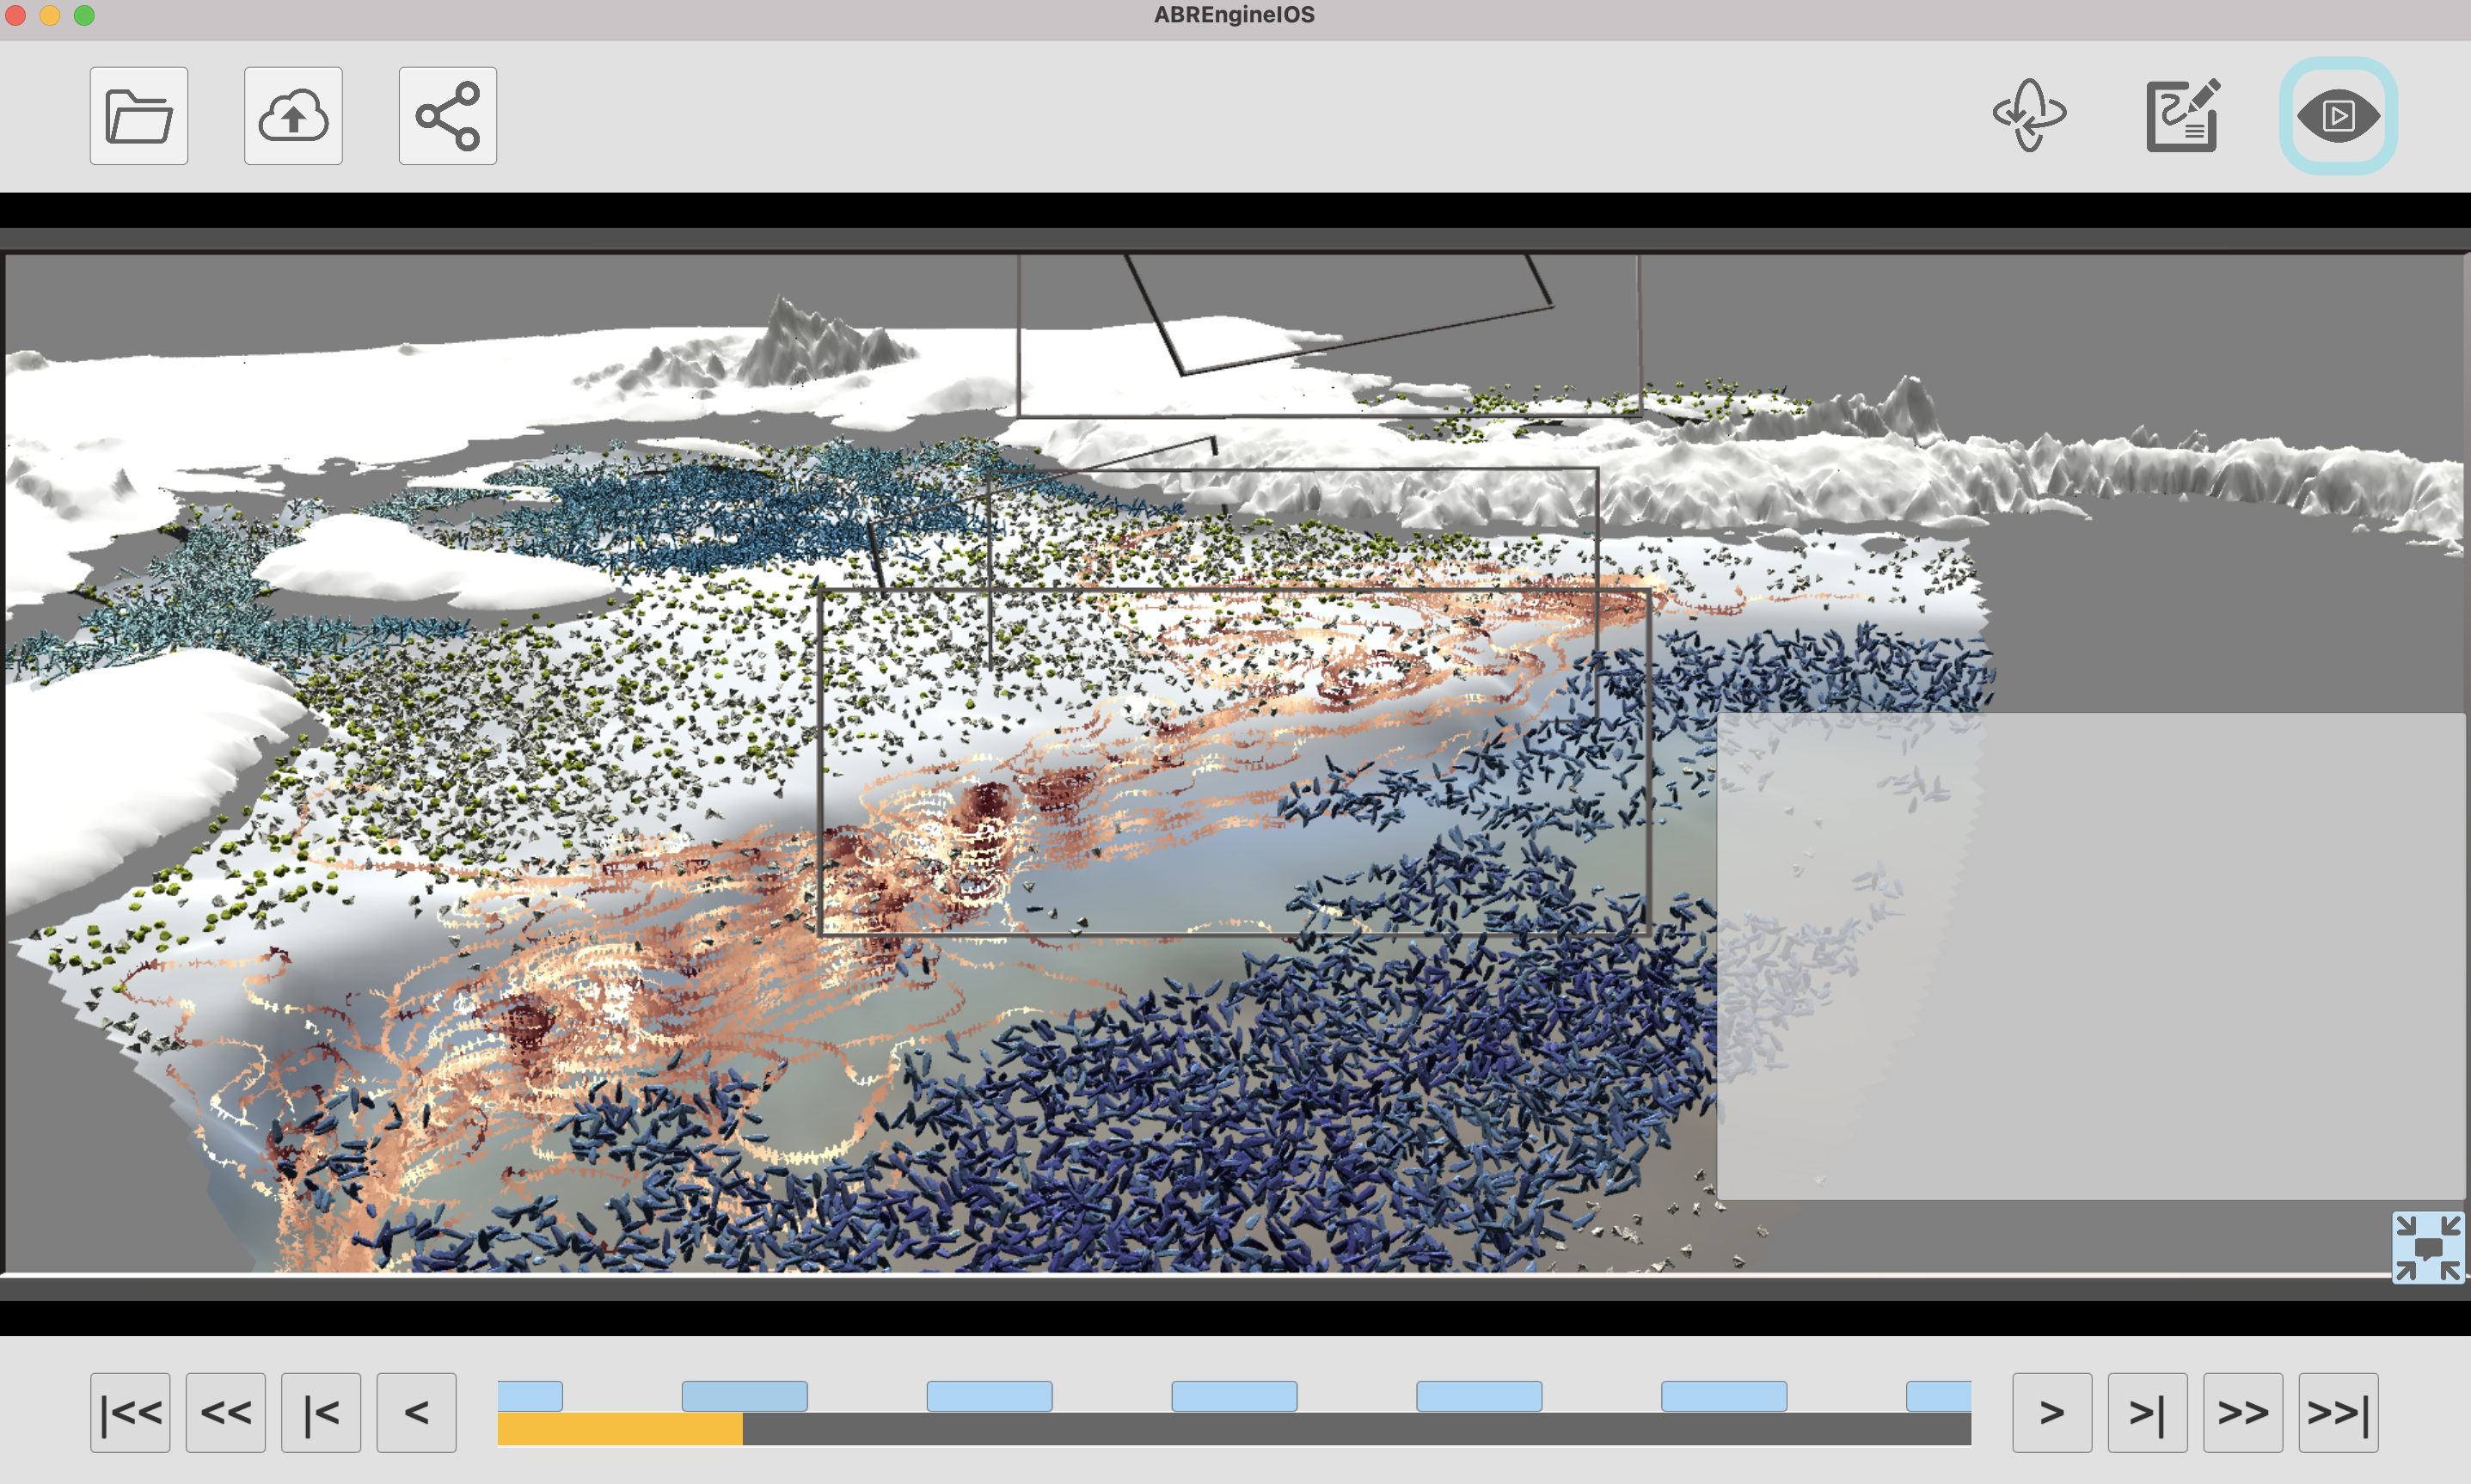This screenshot has width=2471, height=1484.
Task: Click the |< previous keyframe button
Action: tap(321, 1412)
